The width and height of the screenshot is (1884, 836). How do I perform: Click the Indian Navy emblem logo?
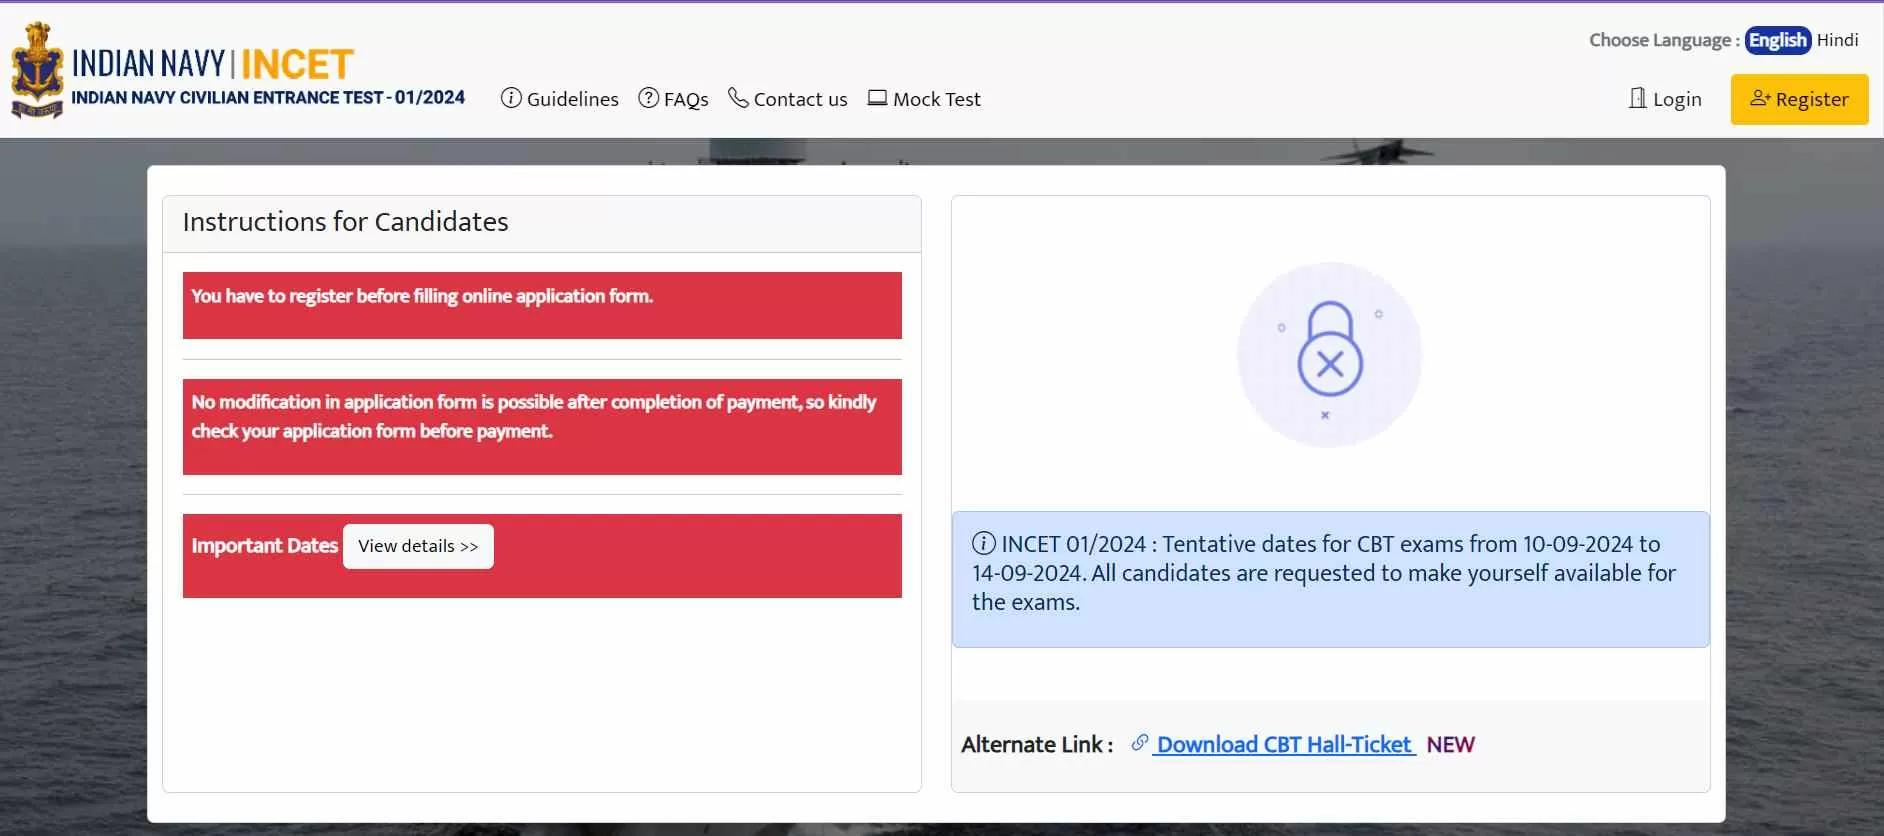[x=37, y=70]
